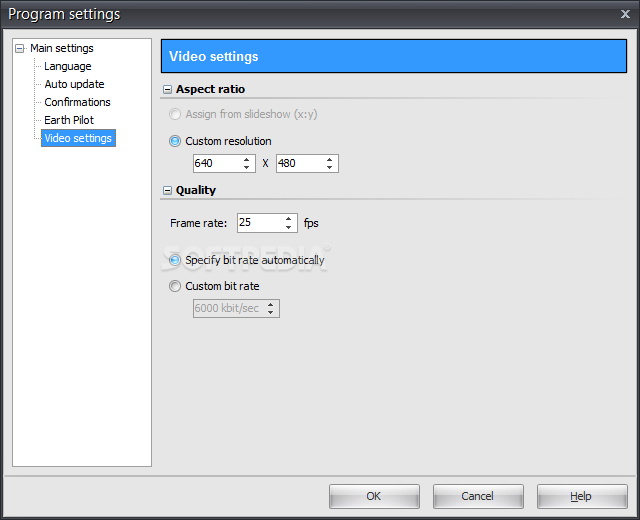640x520 pixels.
Task: Open the Earth Pilot settings page
Action: [x=69, y=120]
